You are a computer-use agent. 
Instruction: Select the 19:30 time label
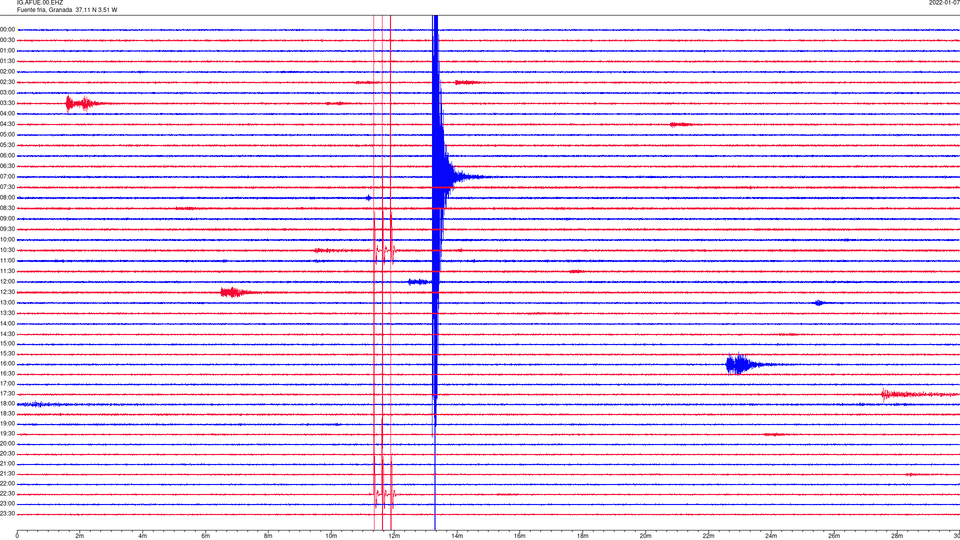(7, 434)
